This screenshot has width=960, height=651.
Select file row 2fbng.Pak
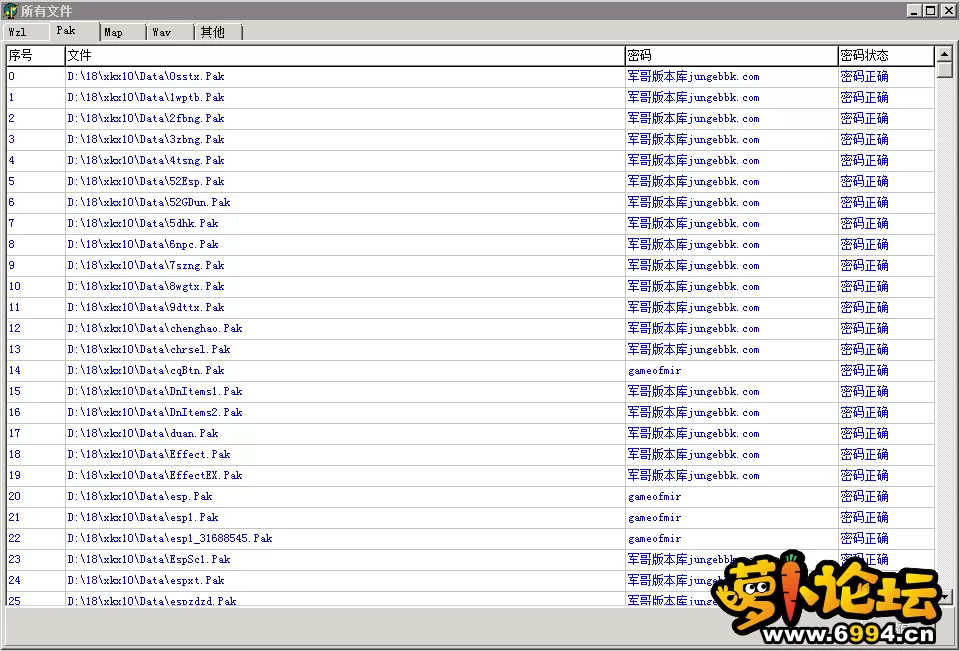click(x=470, y=118)
